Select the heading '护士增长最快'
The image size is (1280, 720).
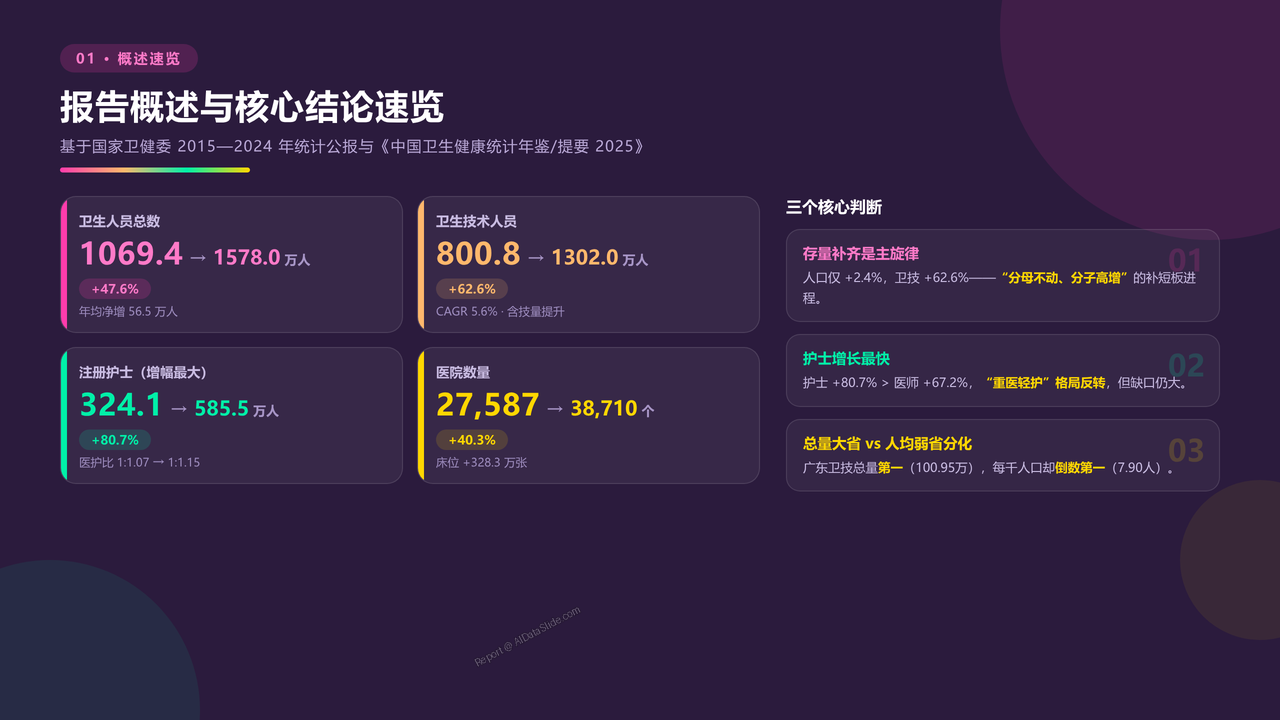[x=846, y=359]
